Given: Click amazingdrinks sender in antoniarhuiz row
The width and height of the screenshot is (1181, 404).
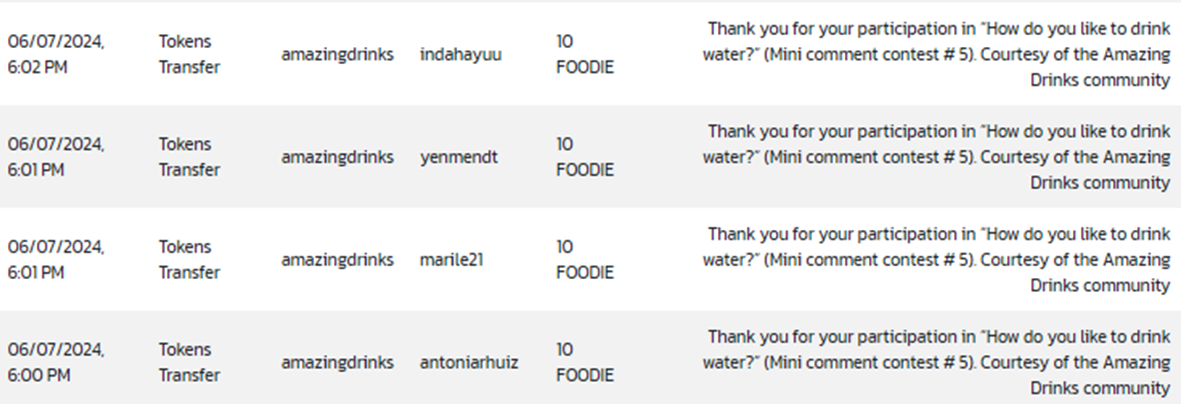Looking at the screenshot, I should (x=337, y=363).
